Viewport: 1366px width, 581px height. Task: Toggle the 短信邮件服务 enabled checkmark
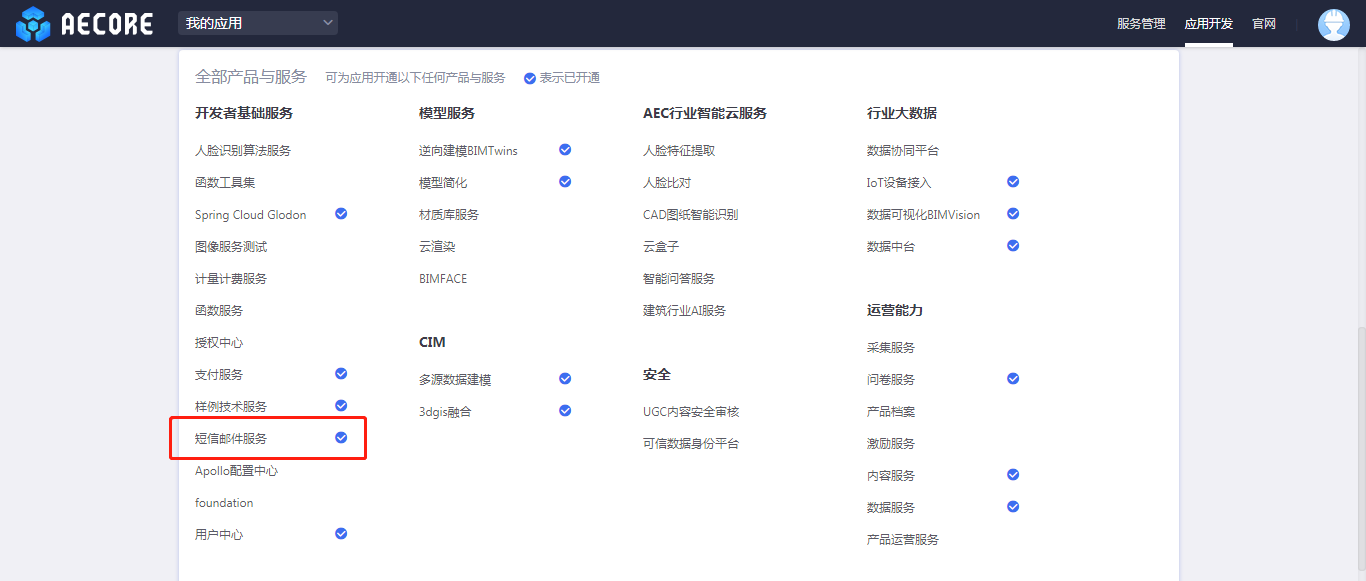[341, 438]
